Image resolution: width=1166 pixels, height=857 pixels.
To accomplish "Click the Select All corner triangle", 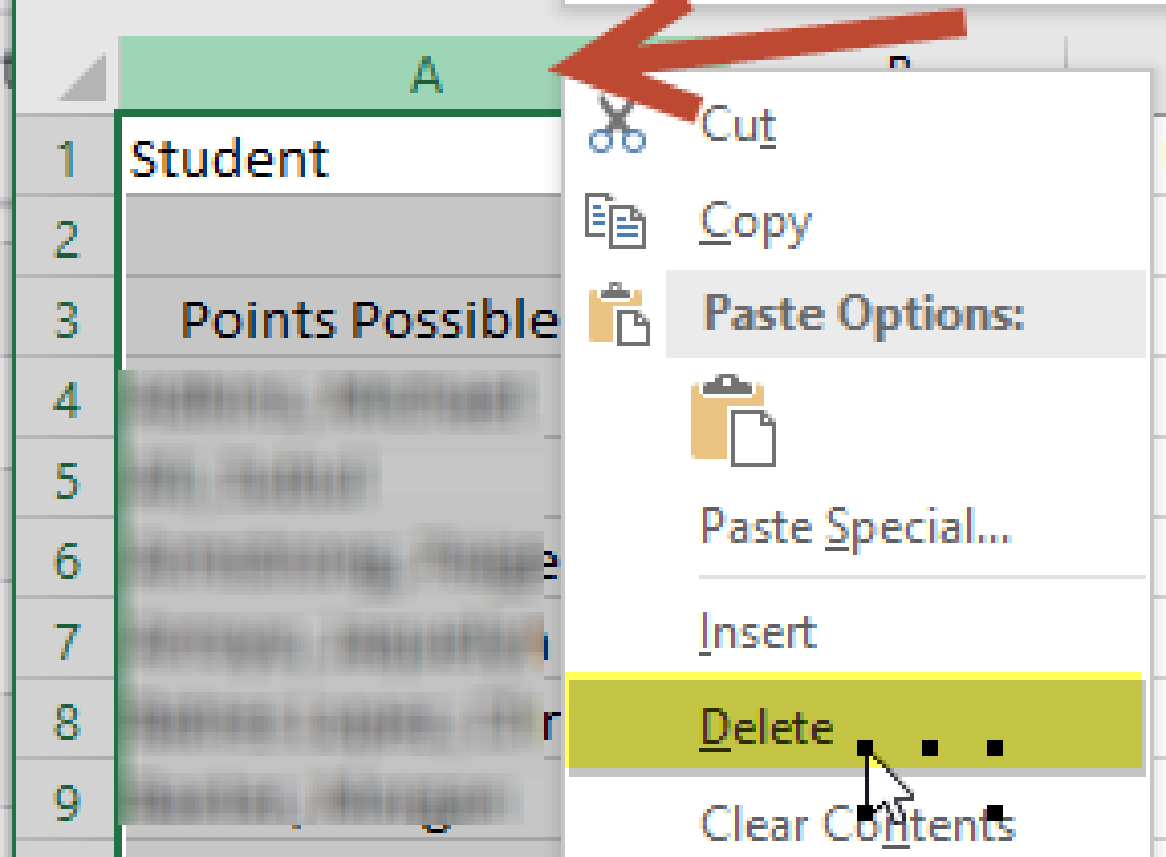I will click(x=84, y=78).
